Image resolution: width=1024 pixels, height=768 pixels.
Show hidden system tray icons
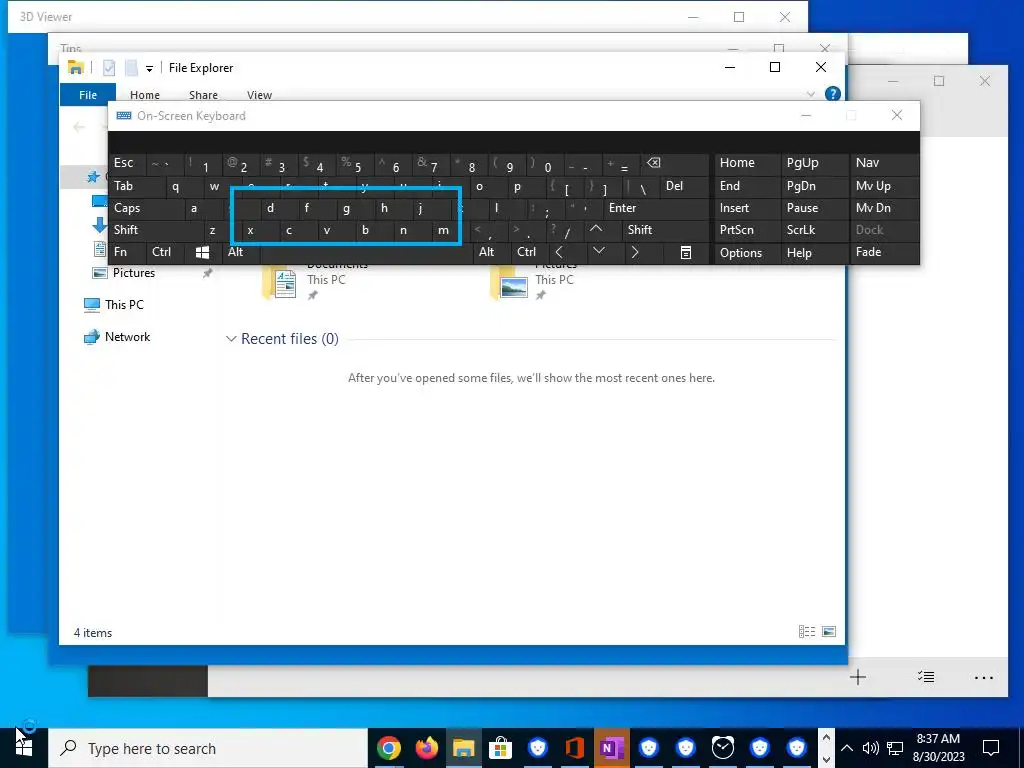tap(846, 748)
